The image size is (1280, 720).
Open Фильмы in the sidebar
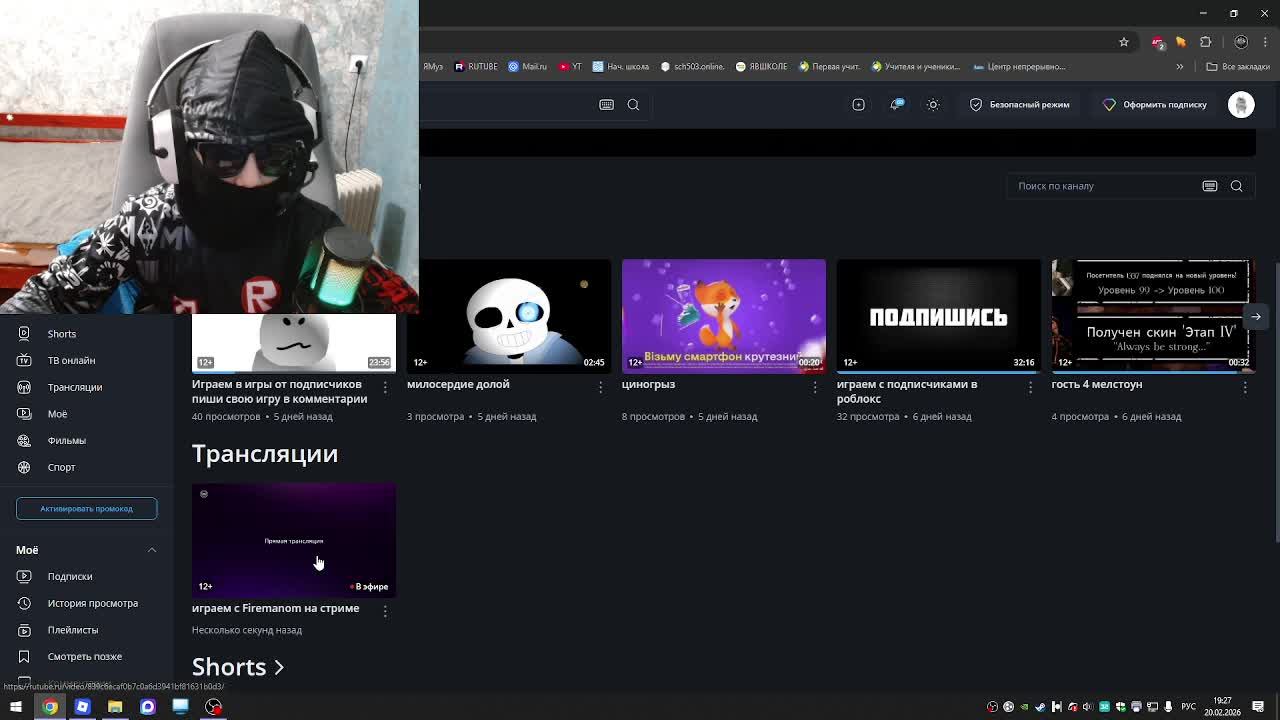[66, 440]
